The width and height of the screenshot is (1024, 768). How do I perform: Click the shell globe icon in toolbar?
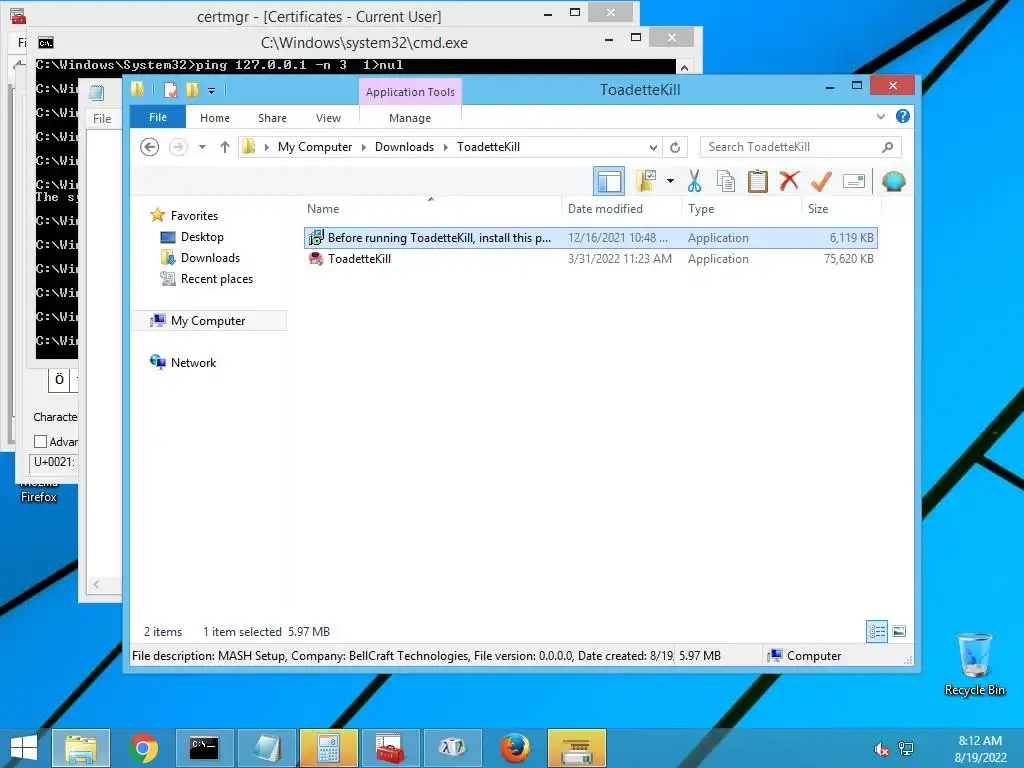(893, 181)
